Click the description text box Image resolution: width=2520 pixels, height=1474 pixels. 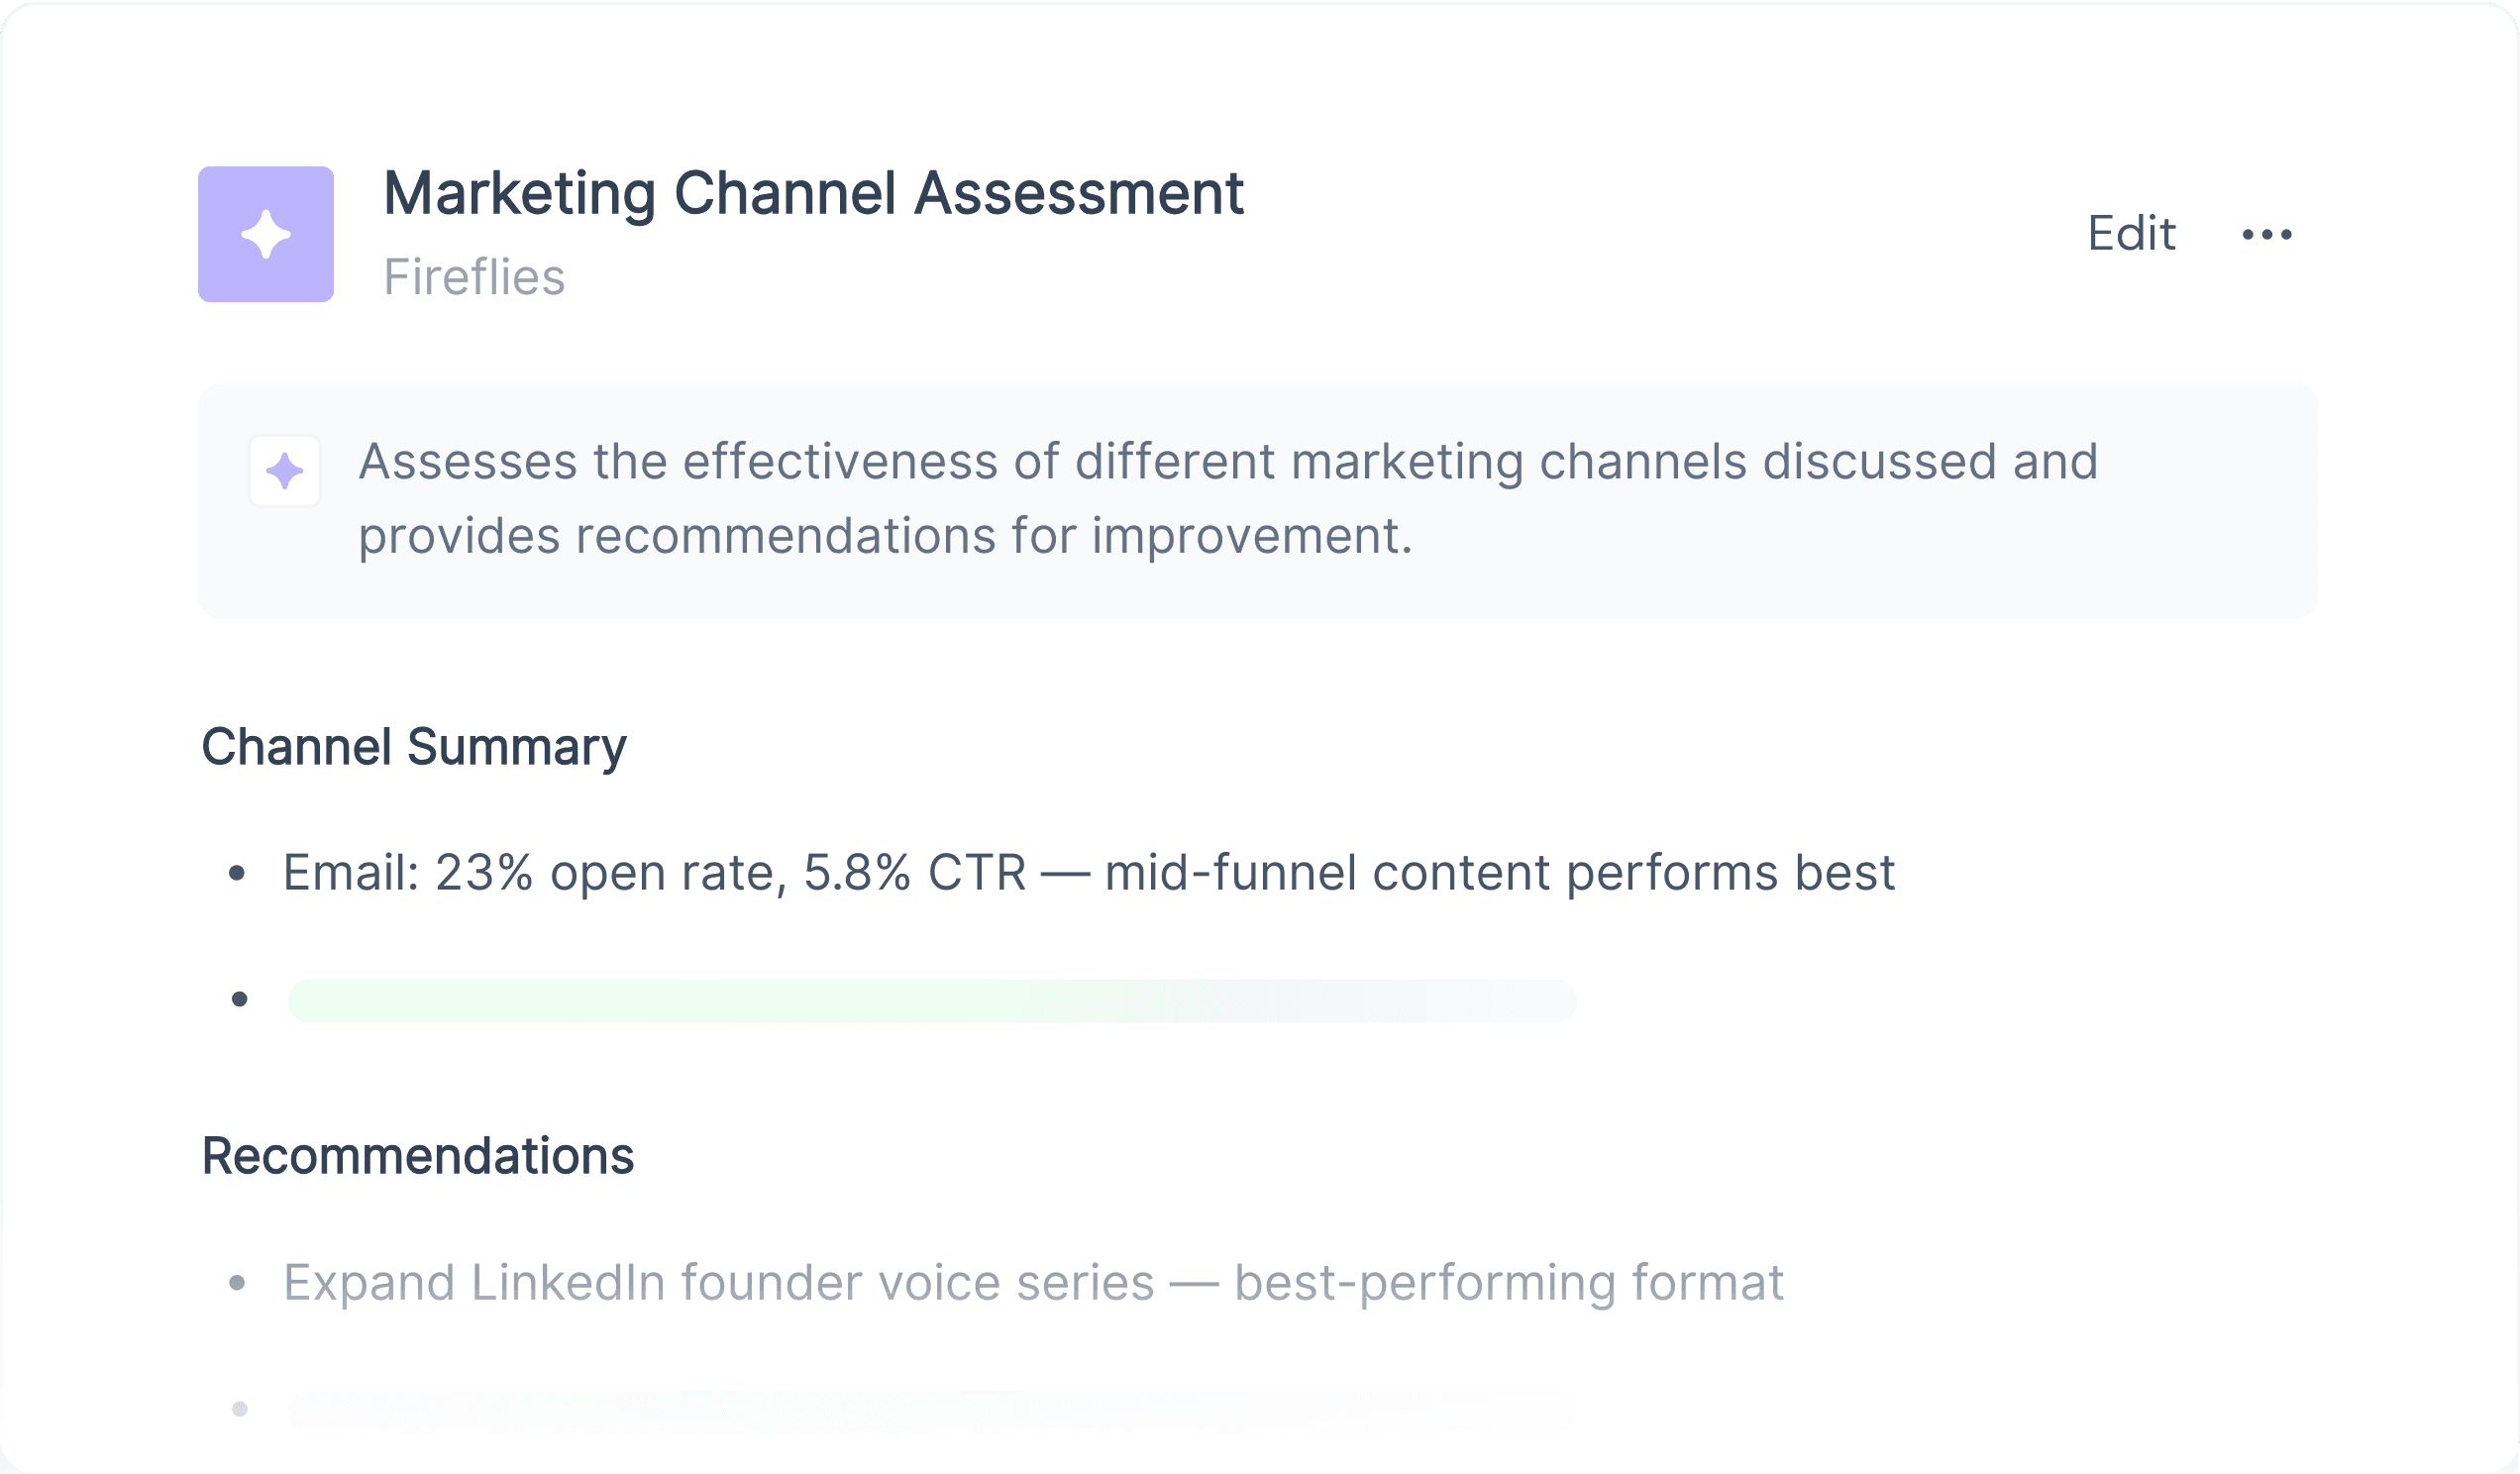[x=1258, y=501]
